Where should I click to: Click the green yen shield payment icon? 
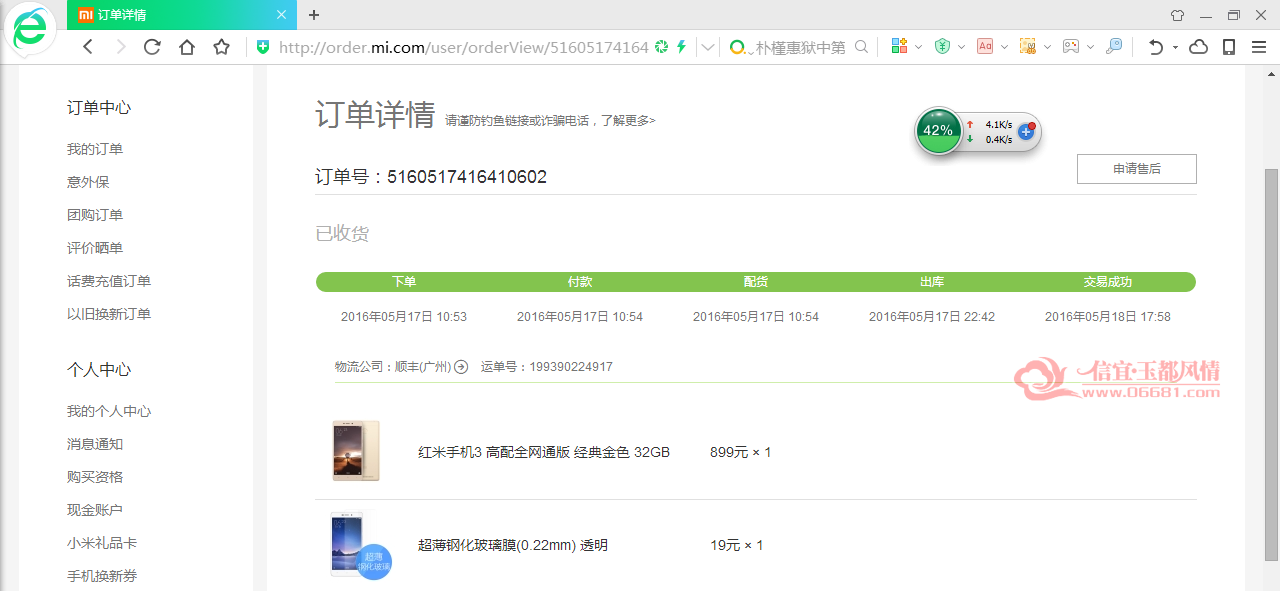942,47
